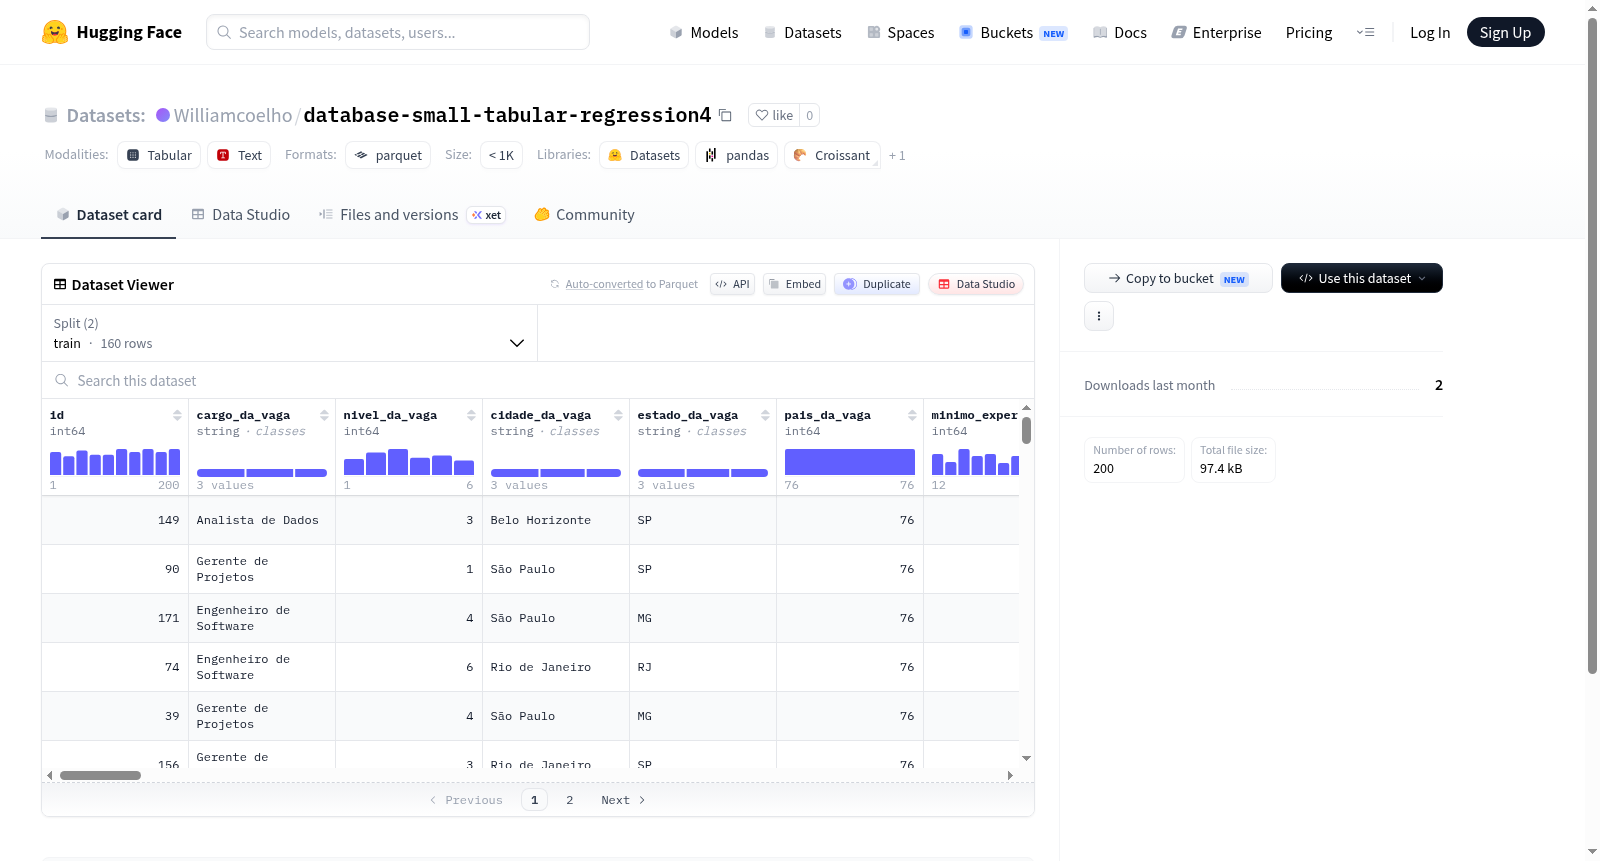Click the Duplicate button
1600x861 pixels.
(x=877, y=284)
